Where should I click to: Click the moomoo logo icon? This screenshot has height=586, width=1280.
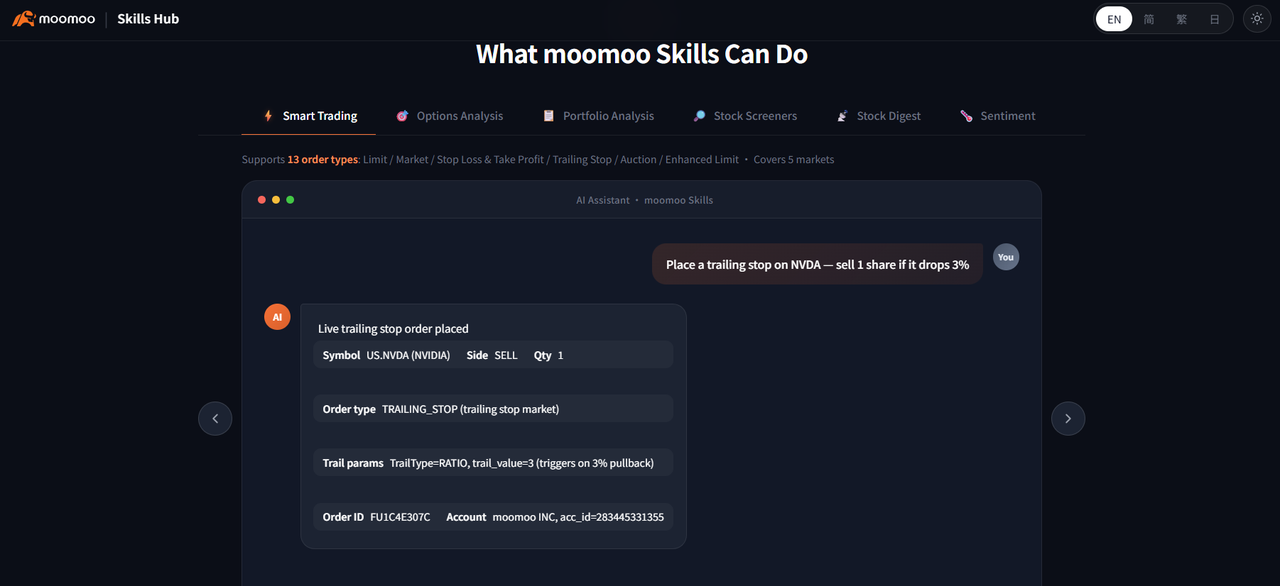[x=24, y=18]
